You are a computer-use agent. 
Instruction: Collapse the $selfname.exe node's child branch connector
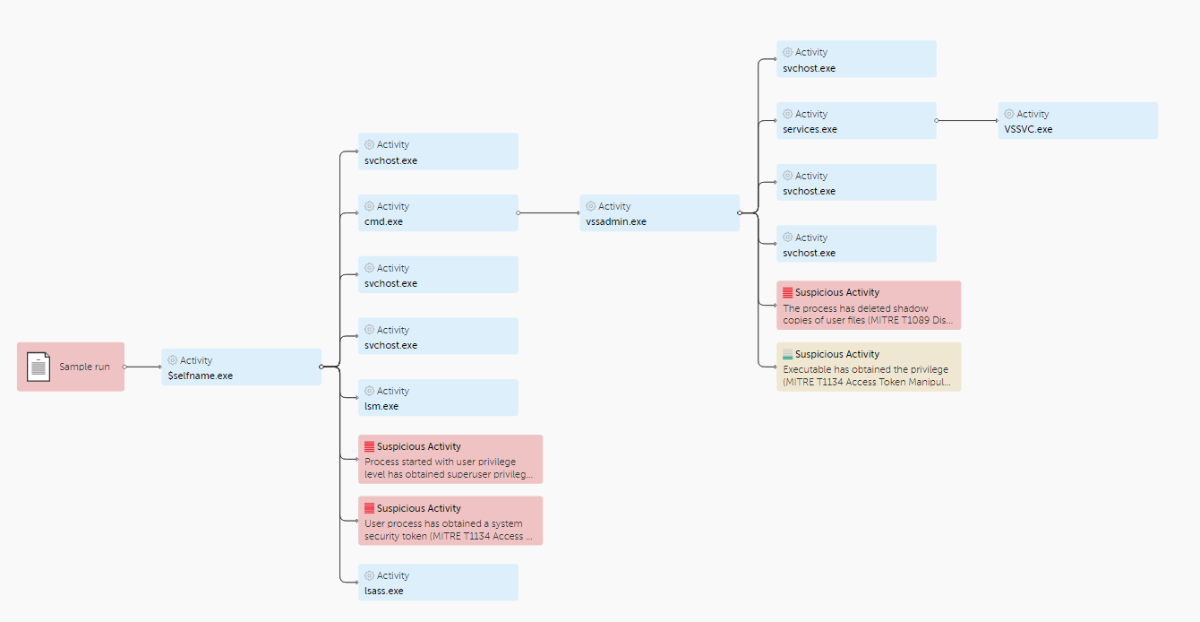pyautogui.click(x=321, y=367)
